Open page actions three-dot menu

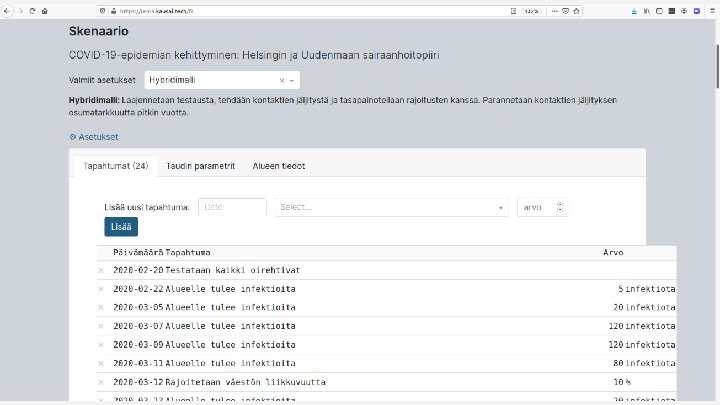click(x=554, y=11)
